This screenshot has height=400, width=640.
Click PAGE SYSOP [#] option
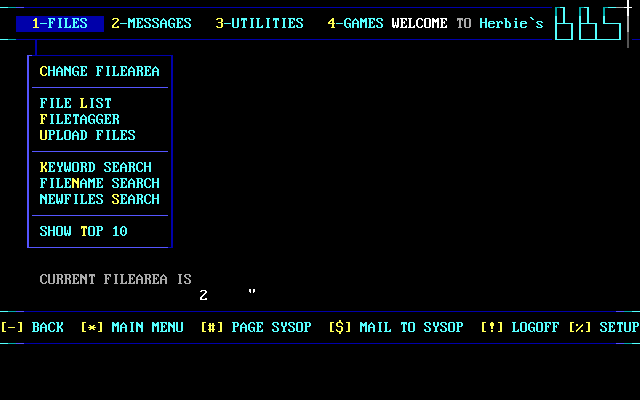pyautogui.click(x=256, y=327)
